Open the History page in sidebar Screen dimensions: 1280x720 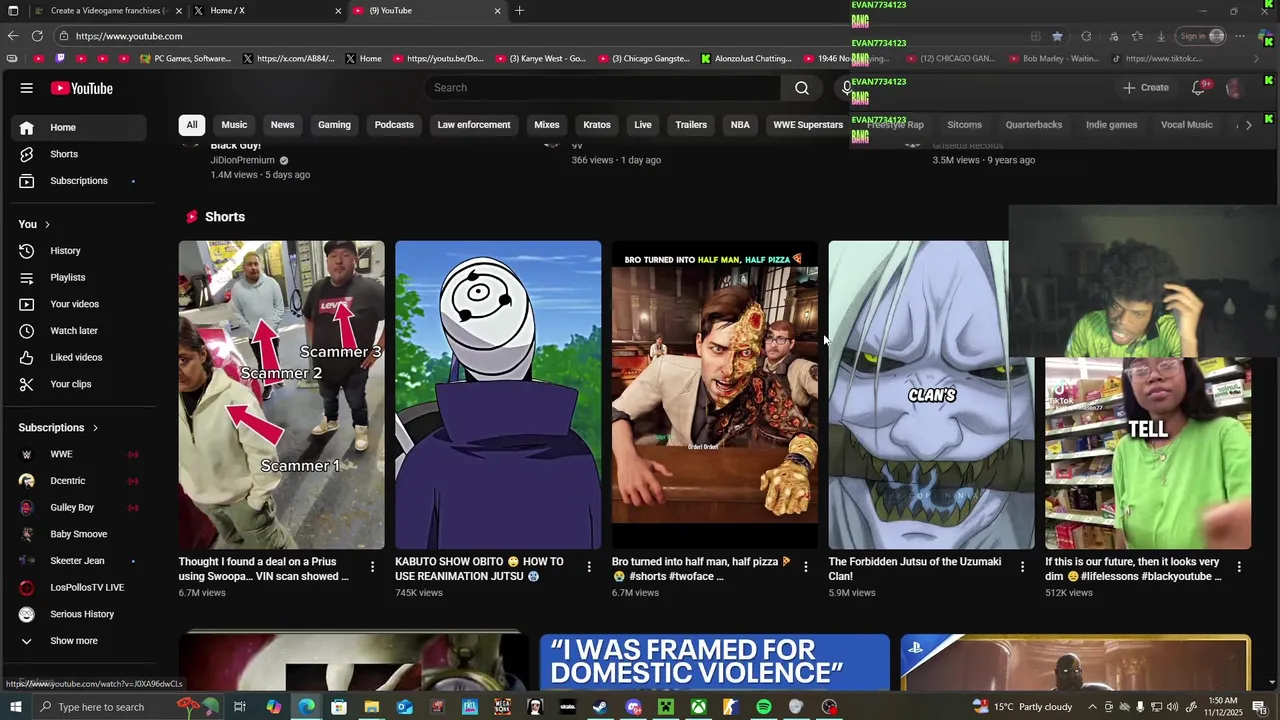click(x=78, y=251)
